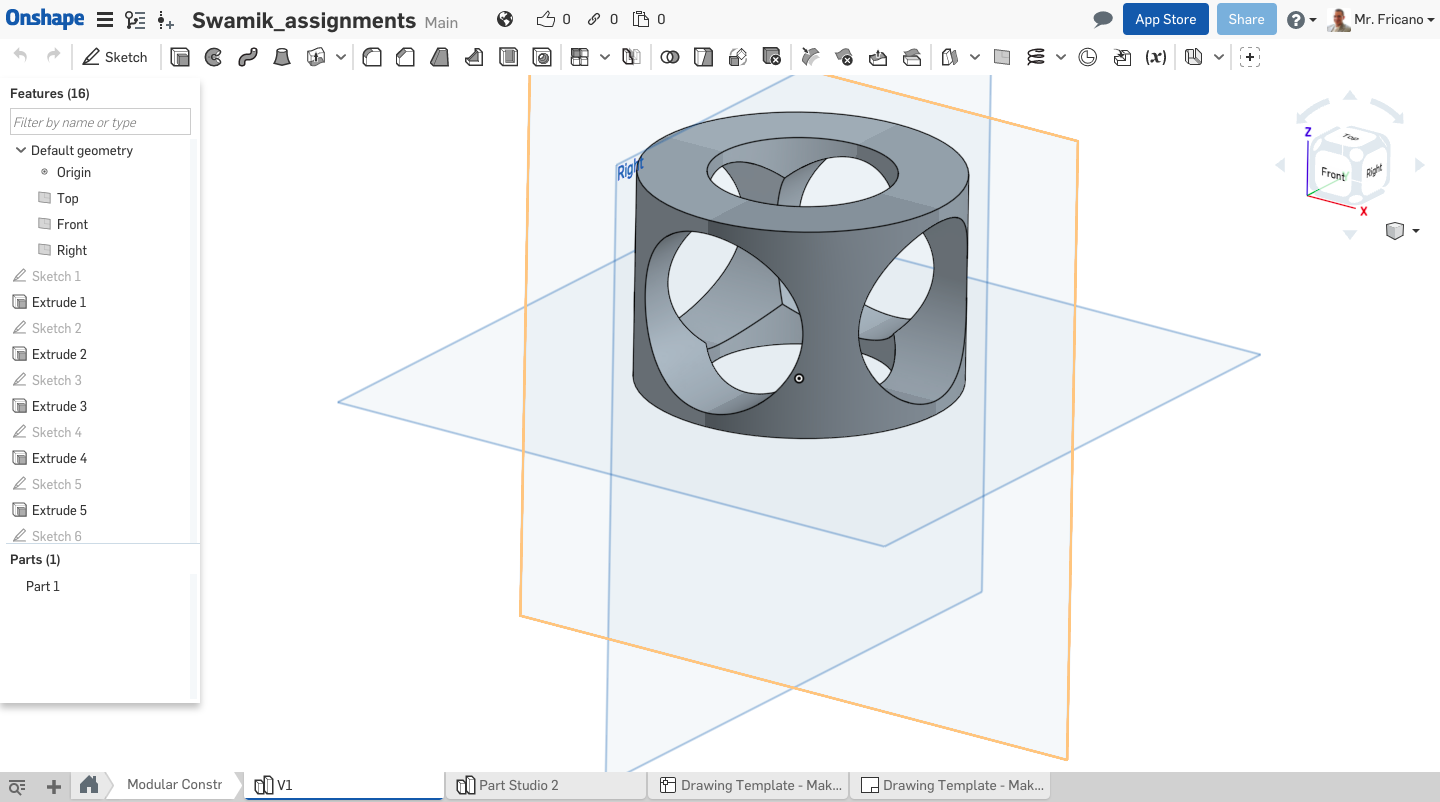The image size is (1440, 802).
Task: Open the dropdown next to the Thicken tool
Action: 341,57
